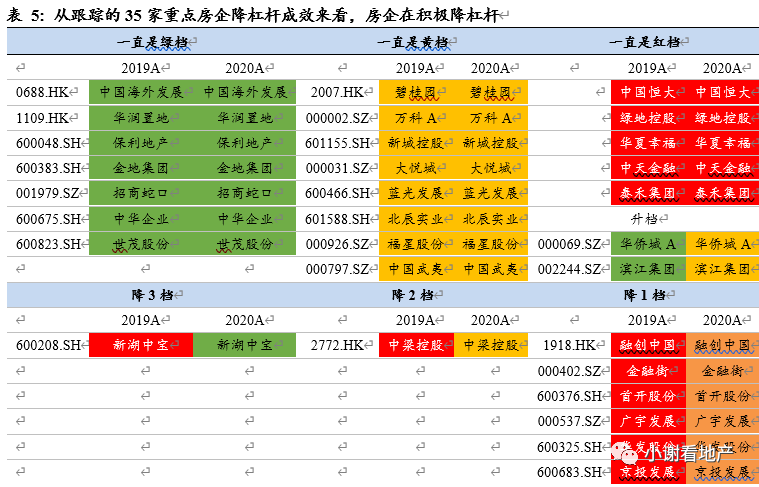Select stock code 1109.HK
The width and height of the screenshot is (759, 487).
coord(42,118)
